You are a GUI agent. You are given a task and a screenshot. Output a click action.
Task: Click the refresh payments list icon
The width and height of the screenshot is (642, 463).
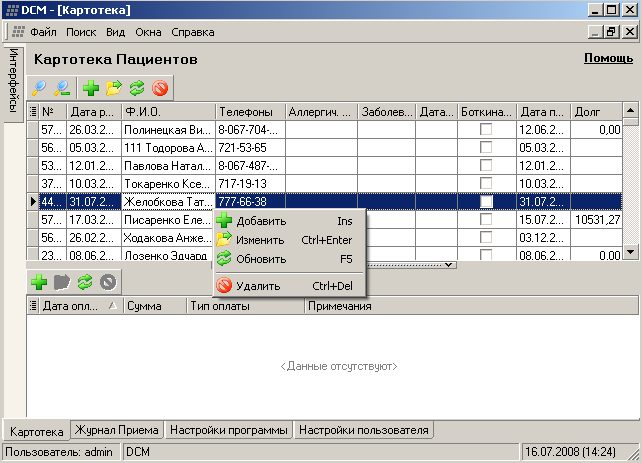pos(85,282)
